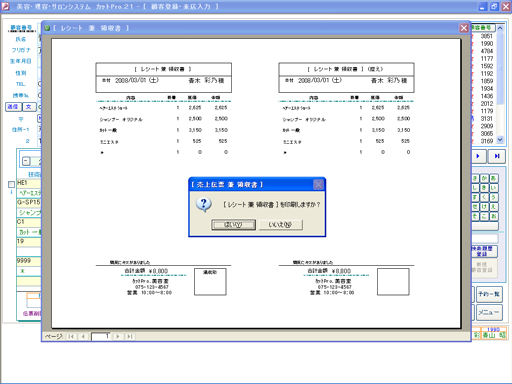Click the last record arrow button

[497, 156]
